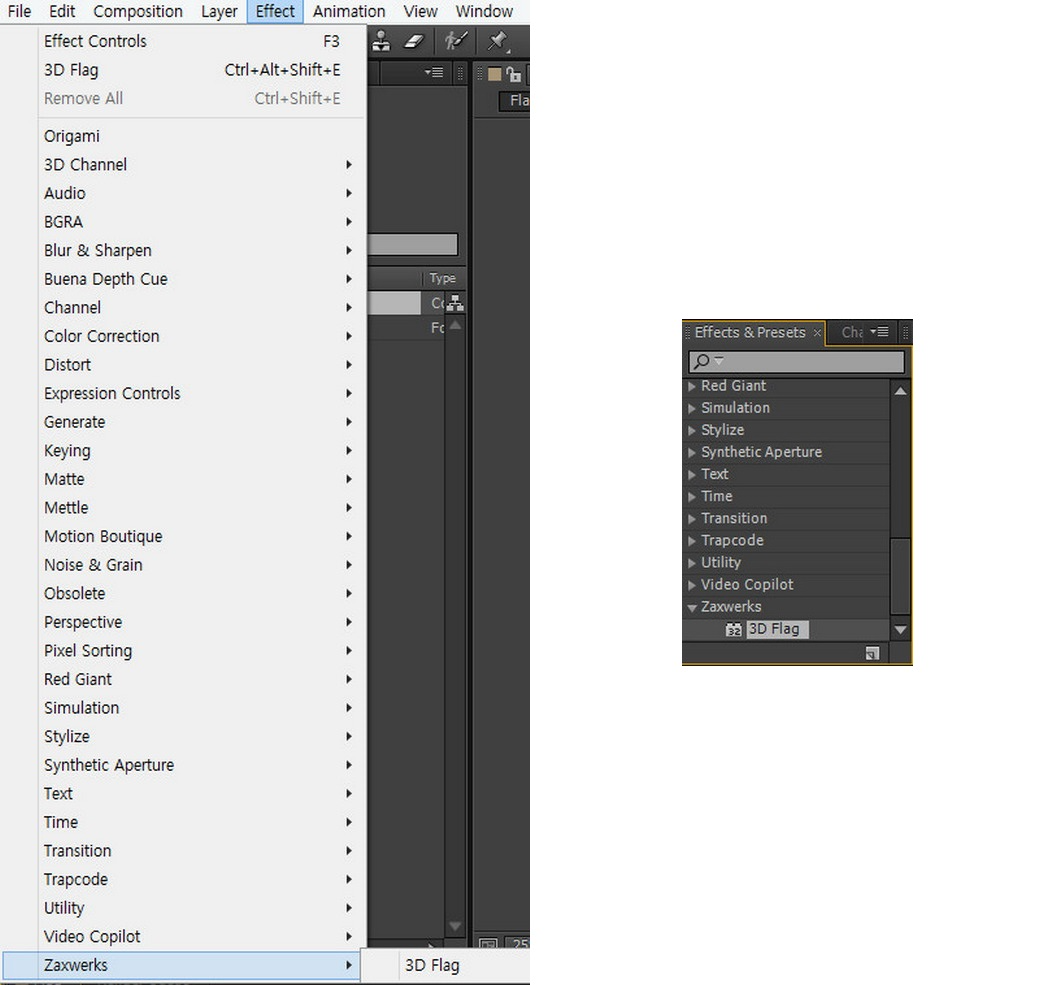This screenshot has height=985, width=1063.
Task: Collapse Zaxwerks category in Effects panel
Action: point(691,607)
